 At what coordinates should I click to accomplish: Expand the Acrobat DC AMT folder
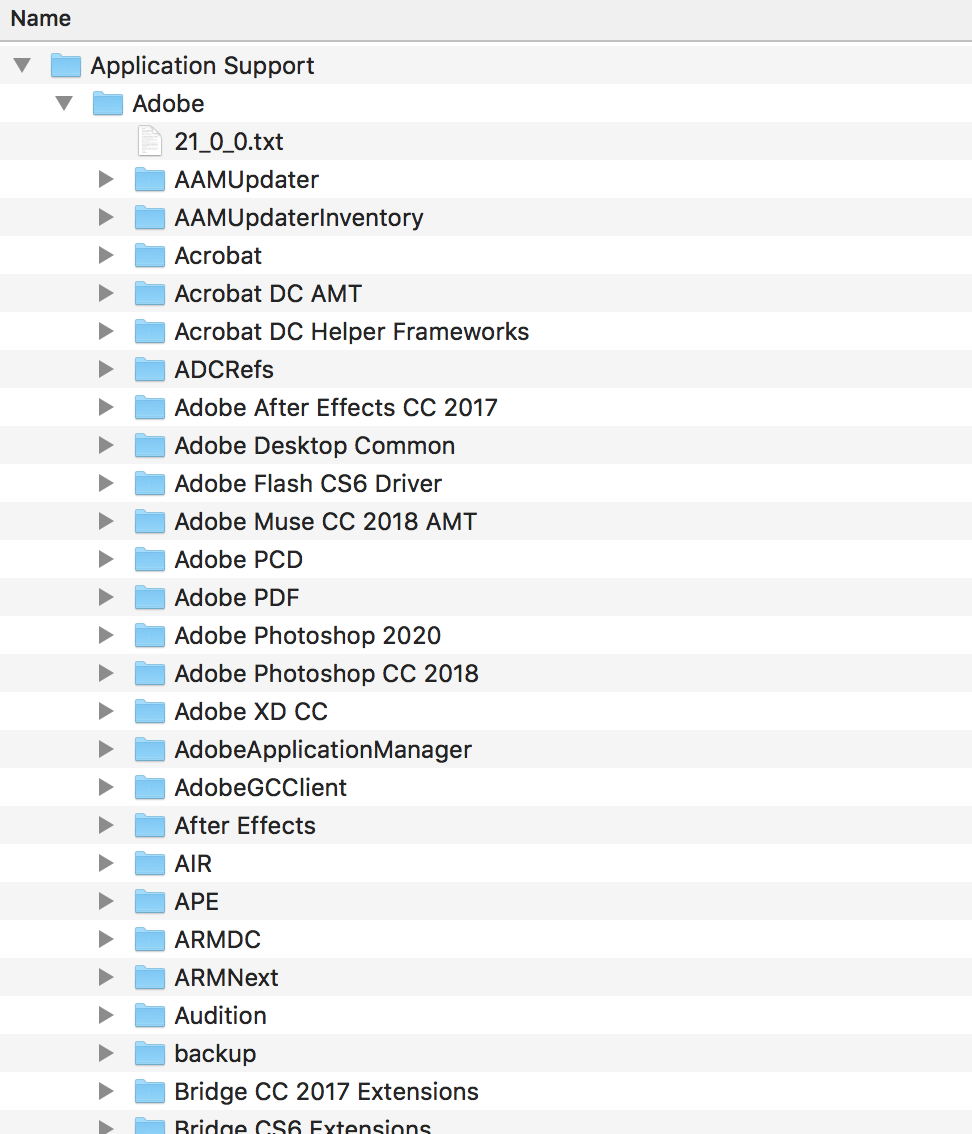click(x=106, y=293)
